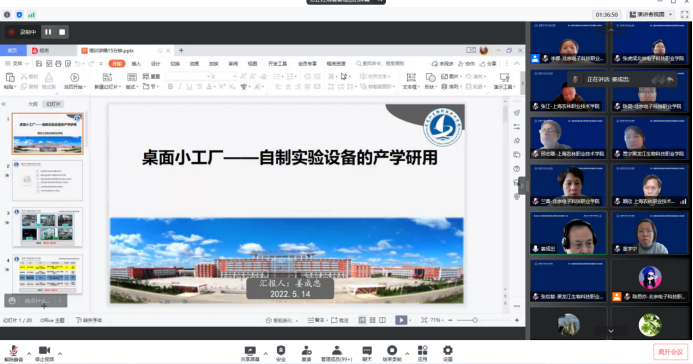693x364 pixels.
Task: Click the Comments (批注) button
Action: coord(340,320)
